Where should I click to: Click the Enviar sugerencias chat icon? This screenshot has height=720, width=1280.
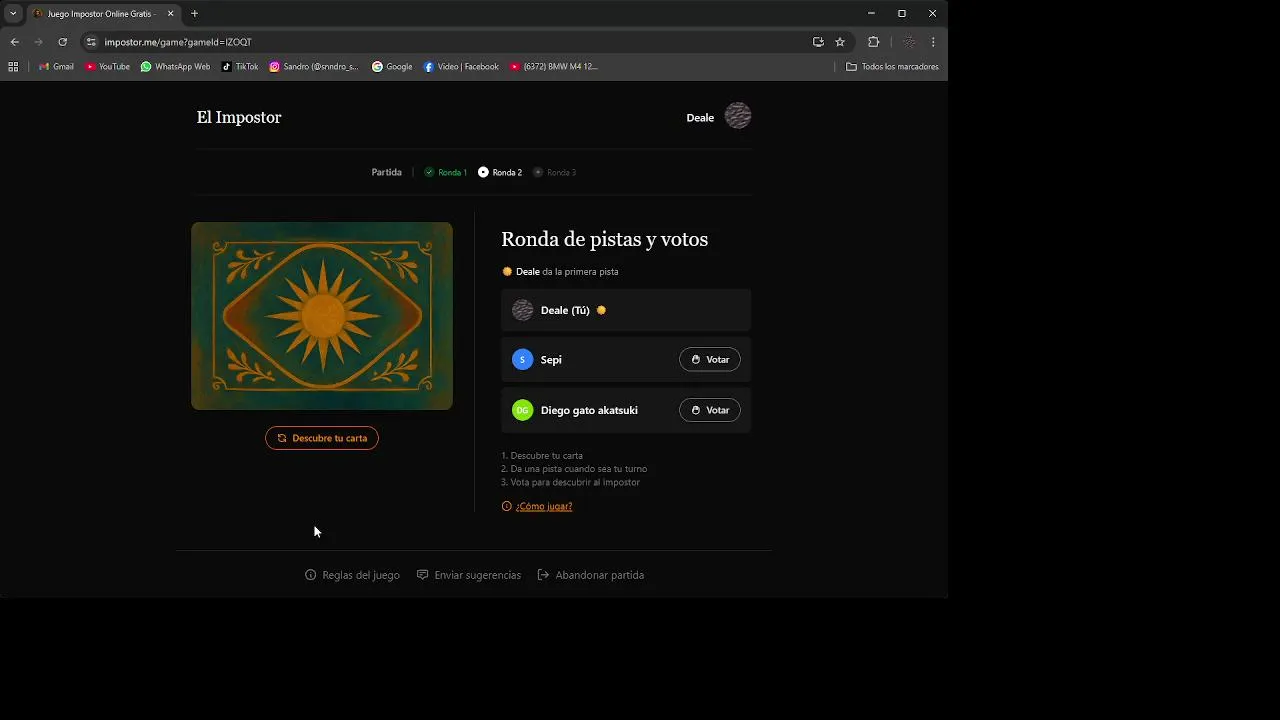click(423, 575)
